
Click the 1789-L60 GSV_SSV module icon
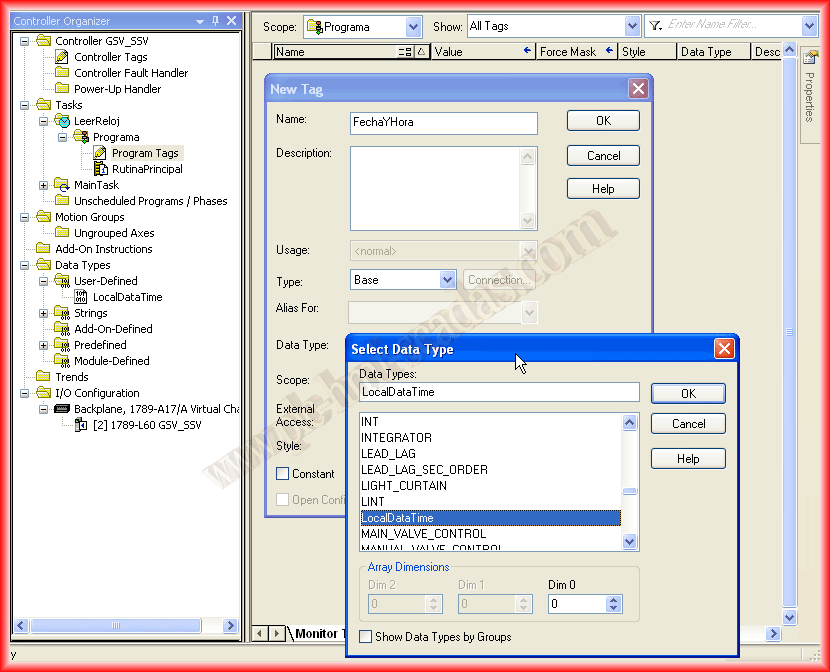tap(81, 425)
